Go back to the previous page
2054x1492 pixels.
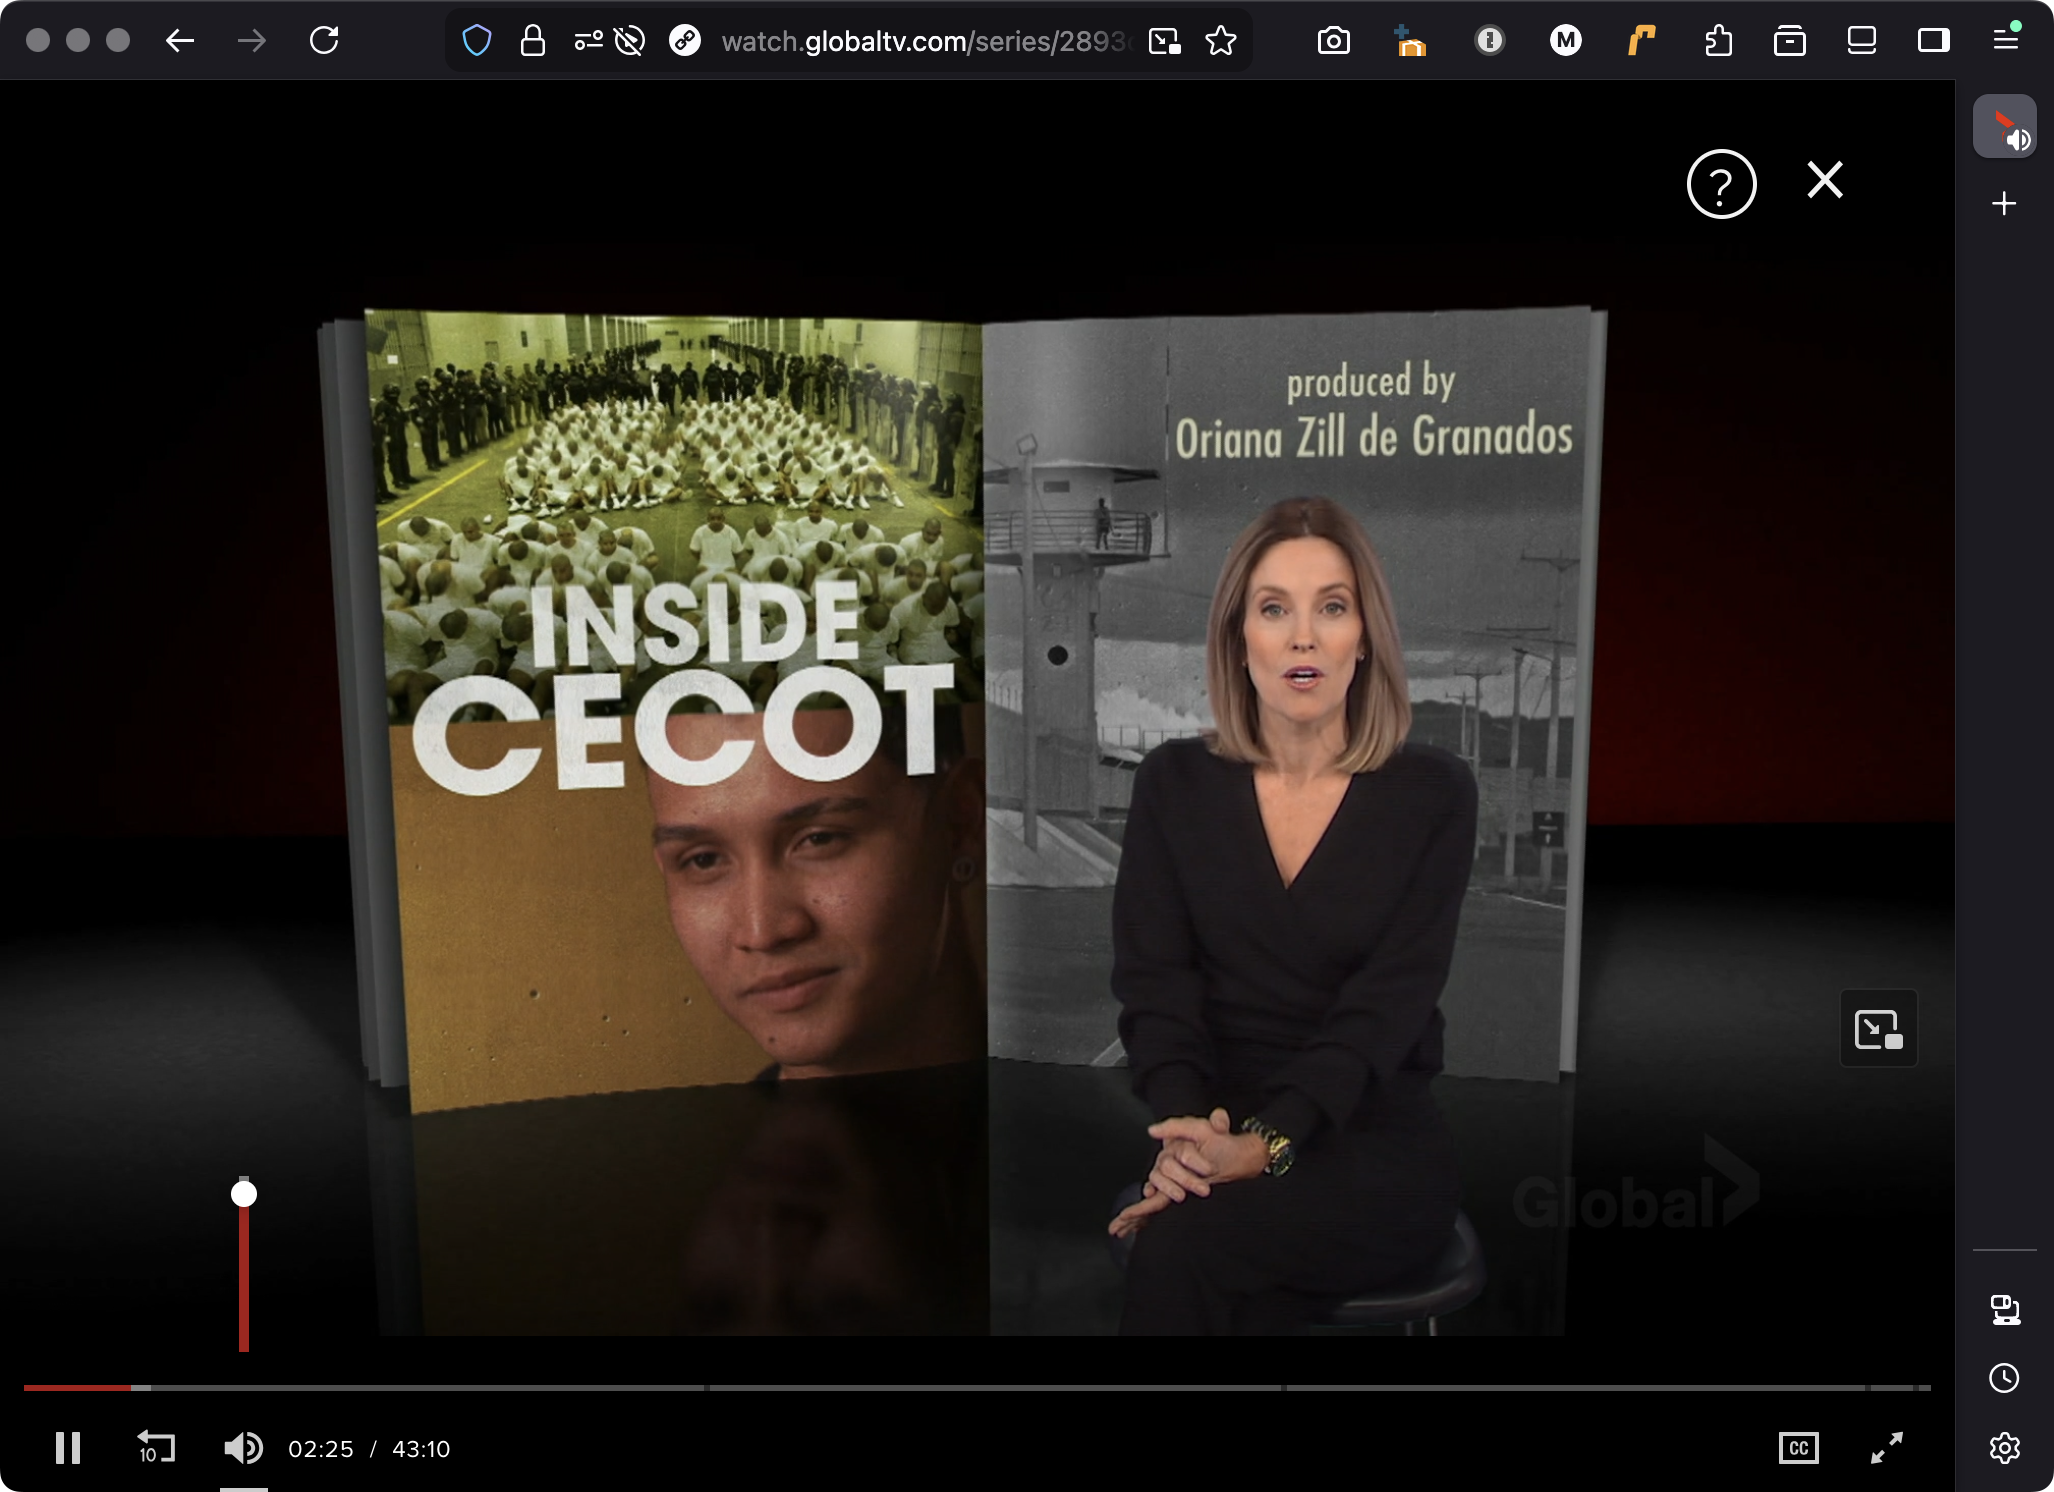coord(180,41)
